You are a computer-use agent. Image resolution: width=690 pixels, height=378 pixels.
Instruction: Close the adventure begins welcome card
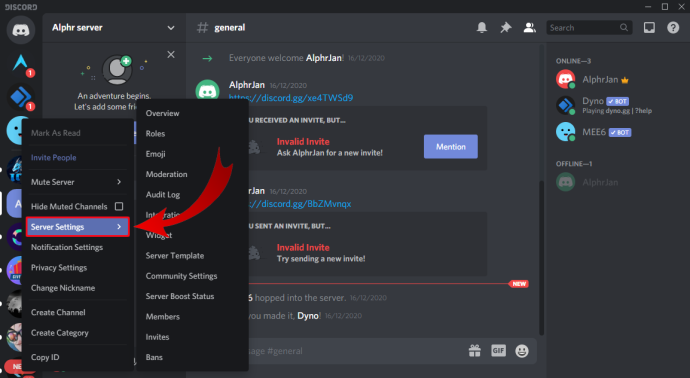(x=171, y=55)
